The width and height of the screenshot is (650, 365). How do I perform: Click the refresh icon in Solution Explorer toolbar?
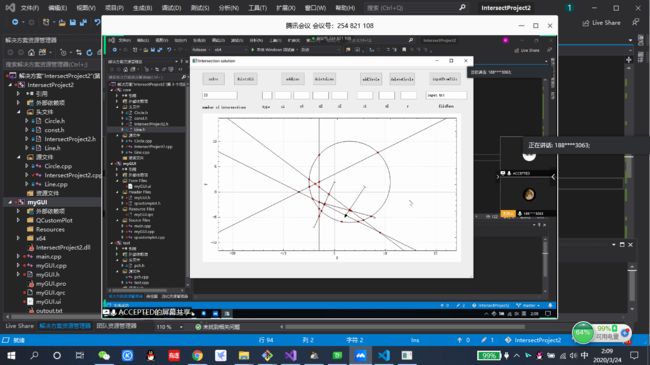[x=89, y=53]
